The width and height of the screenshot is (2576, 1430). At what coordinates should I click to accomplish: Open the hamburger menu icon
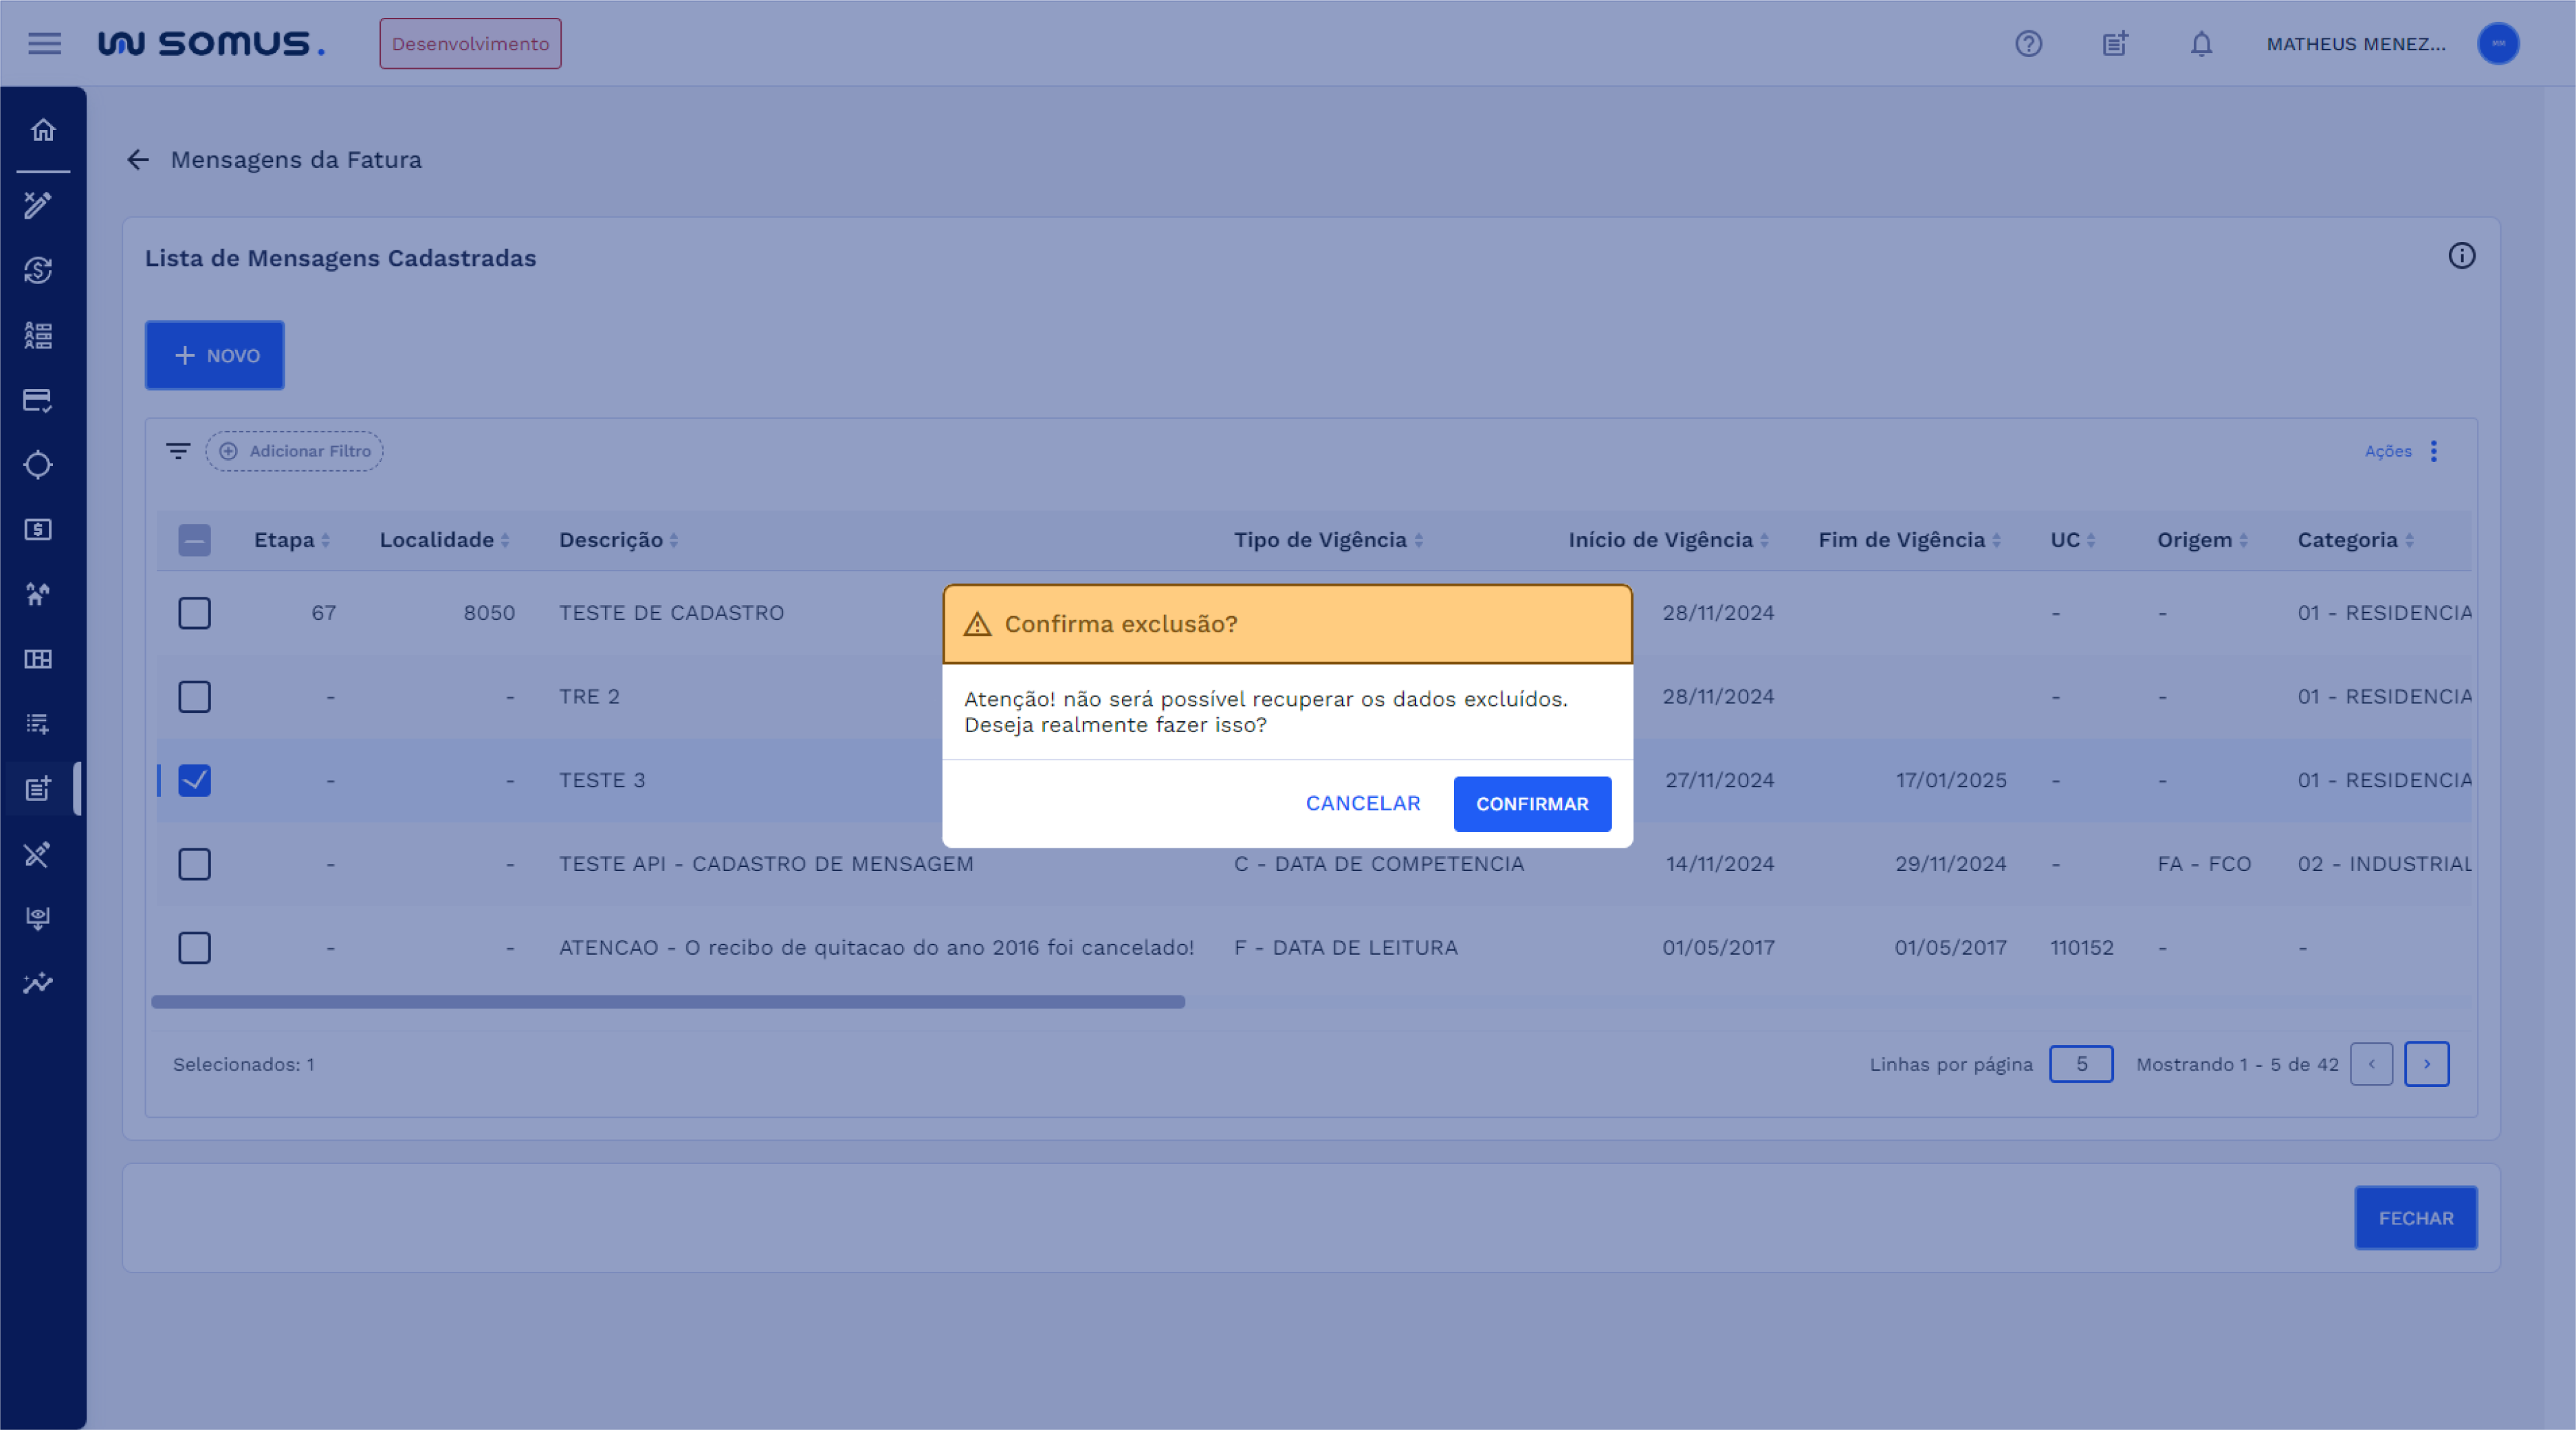coord(44,44)
